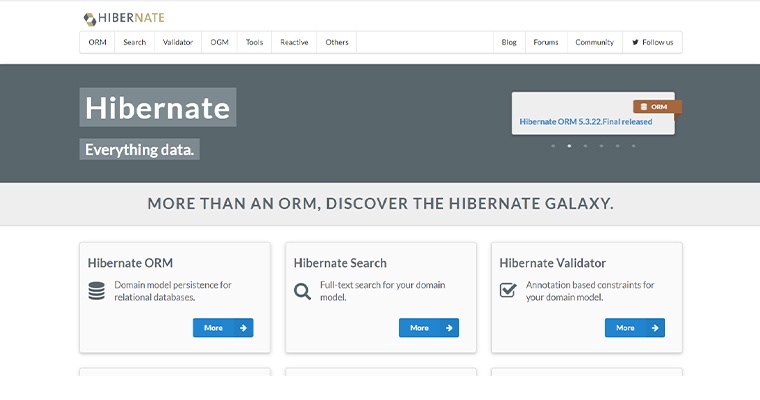
Task: Click 'Full-text search for your domain model' text
Action: (382, 291)
